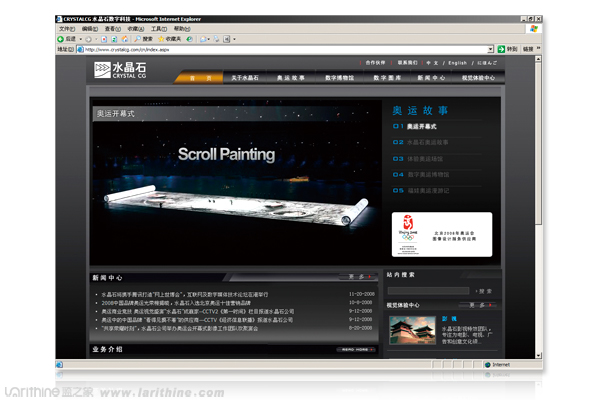Click the page scrollbar down arrow
Screen dimensions: 600x400
pyautogui.click(x=538, y=355)
